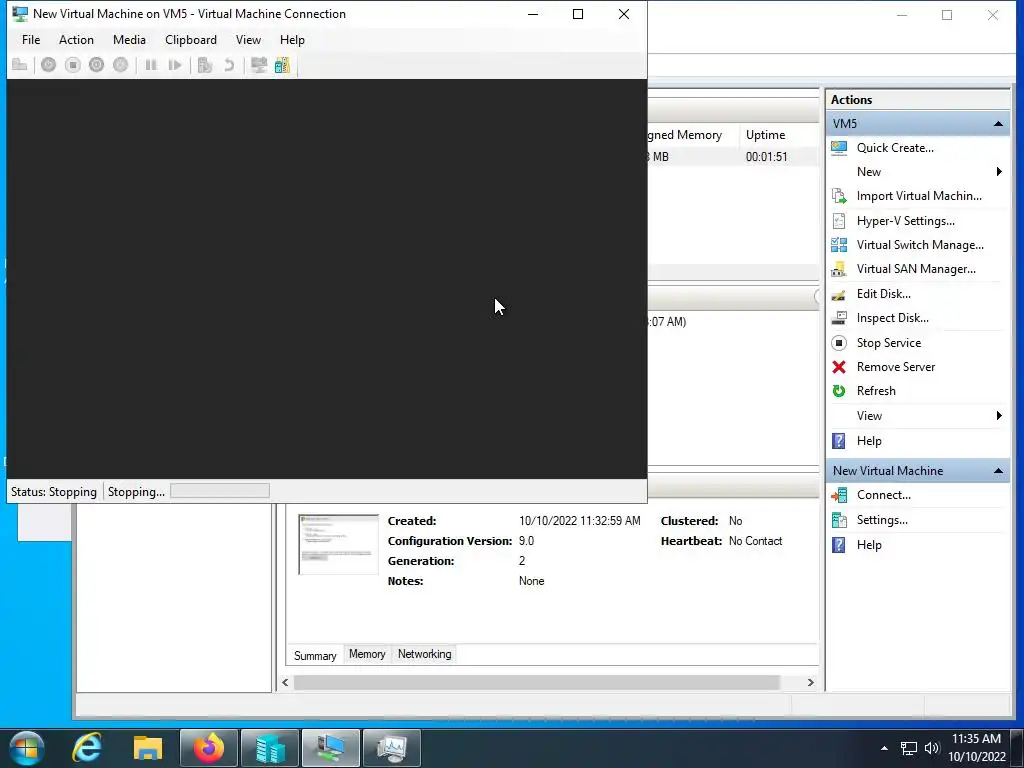Open the View menu in VM Connection
This screenshot has height=768, width=1024.
248,40
